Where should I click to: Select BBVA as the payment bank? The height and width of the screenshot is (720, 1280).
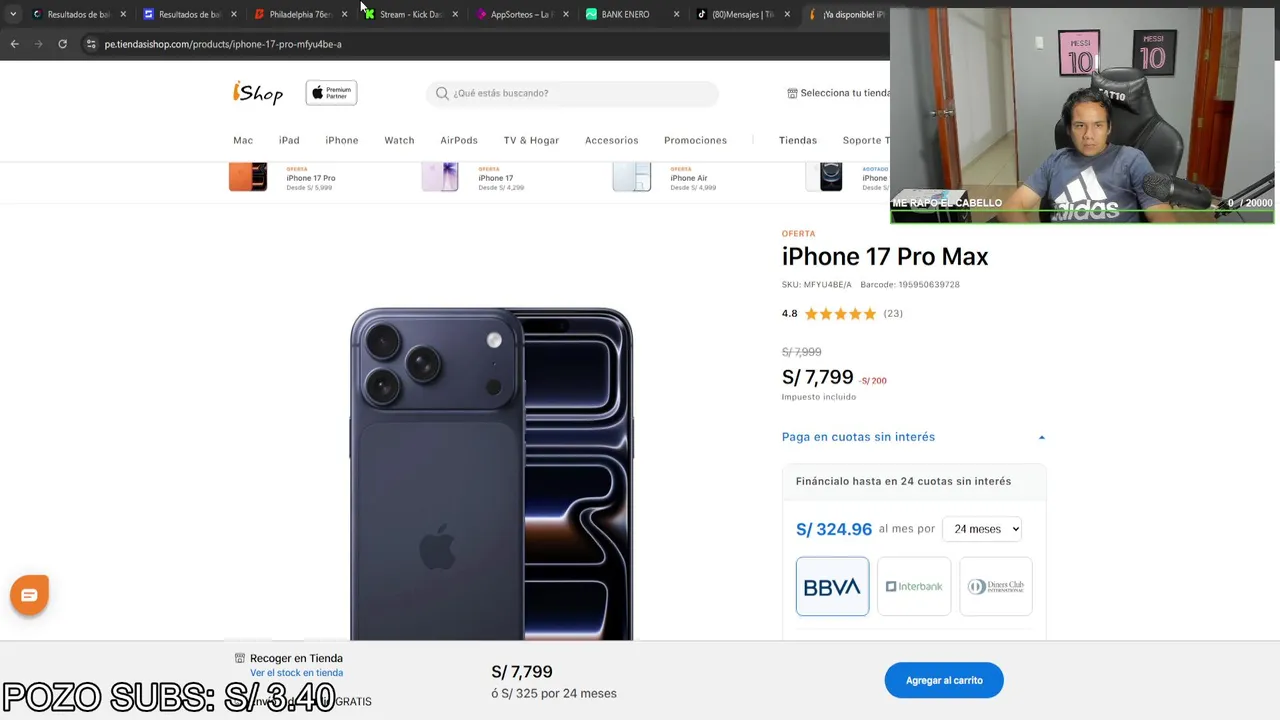click(832, 587)
